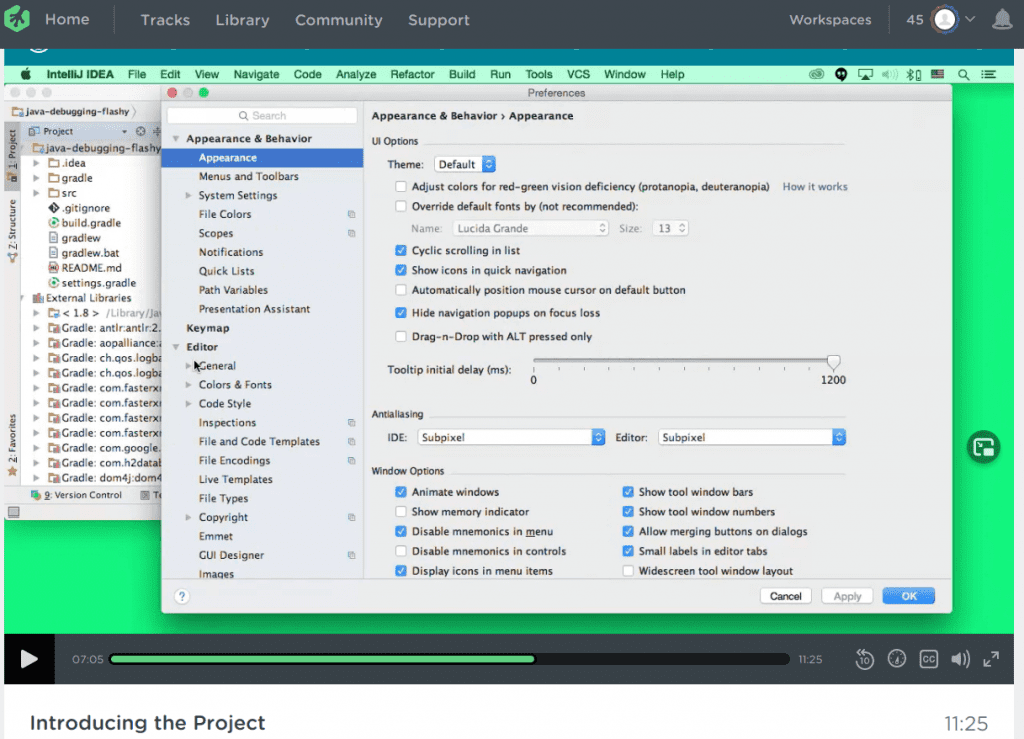Open the Analyze menu
1024x739 pixels.
click(356, 74)
